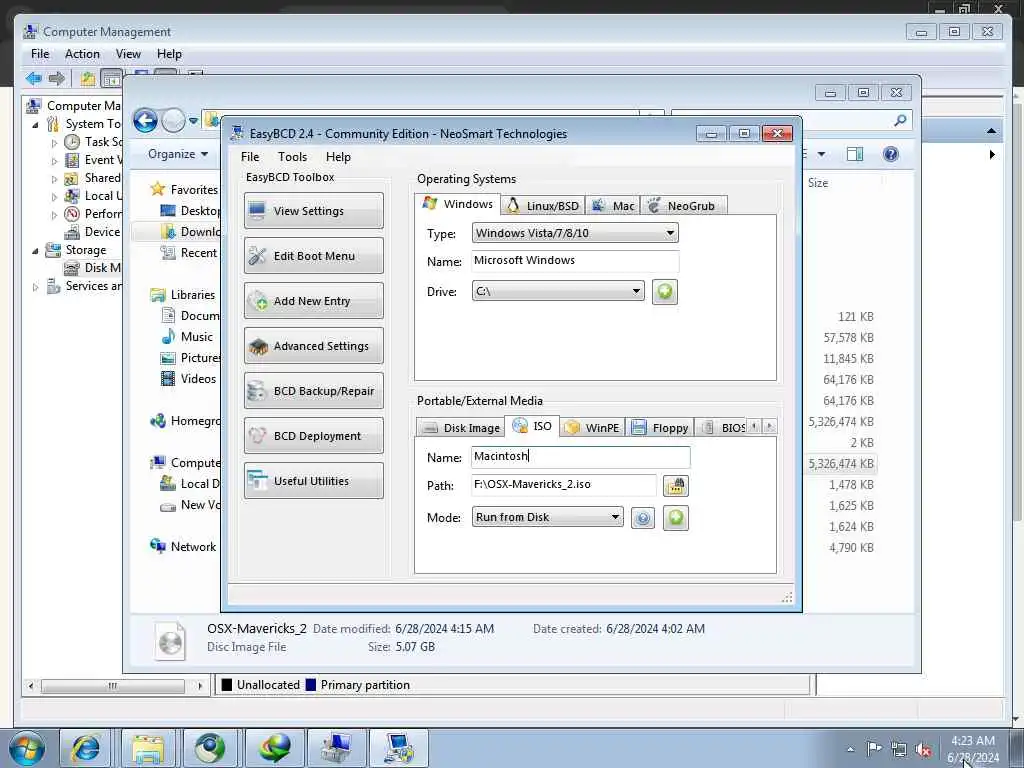Open the Type dropdown Windows Vista/7/8/10
The image size is (1024, 768).
point(575,233)
